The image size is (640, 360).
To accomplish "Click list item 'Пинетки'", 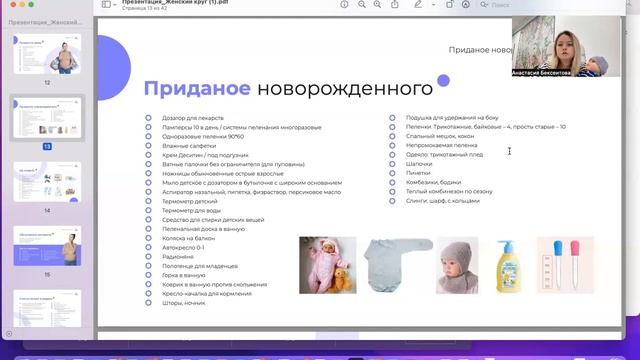I will 418,173.
